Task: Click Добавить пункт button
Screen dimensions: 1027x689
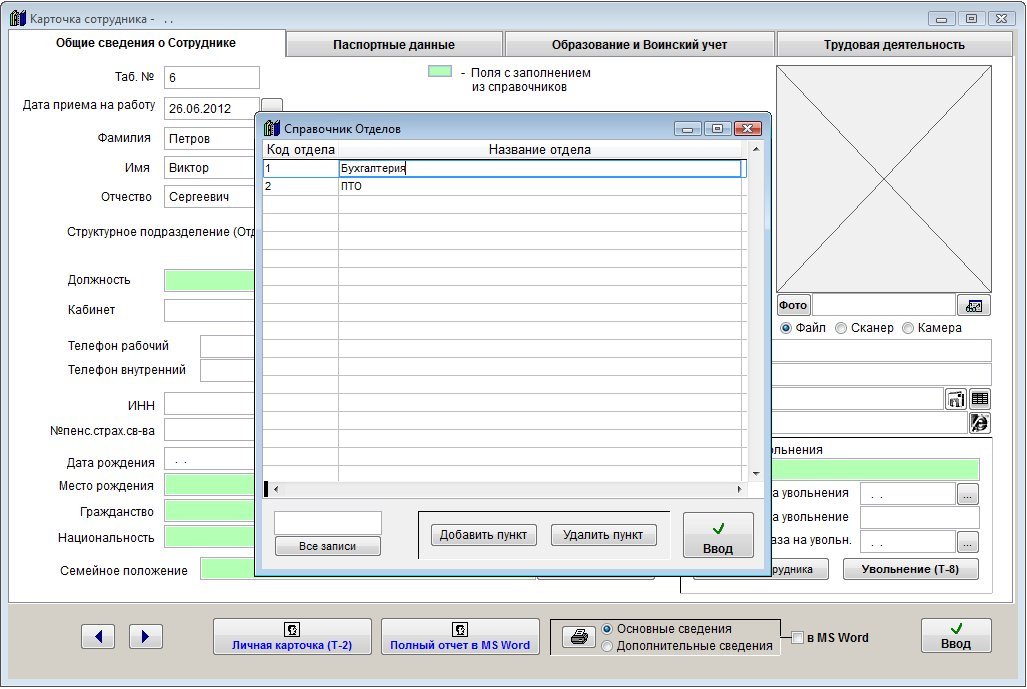Action: [483, 535]
